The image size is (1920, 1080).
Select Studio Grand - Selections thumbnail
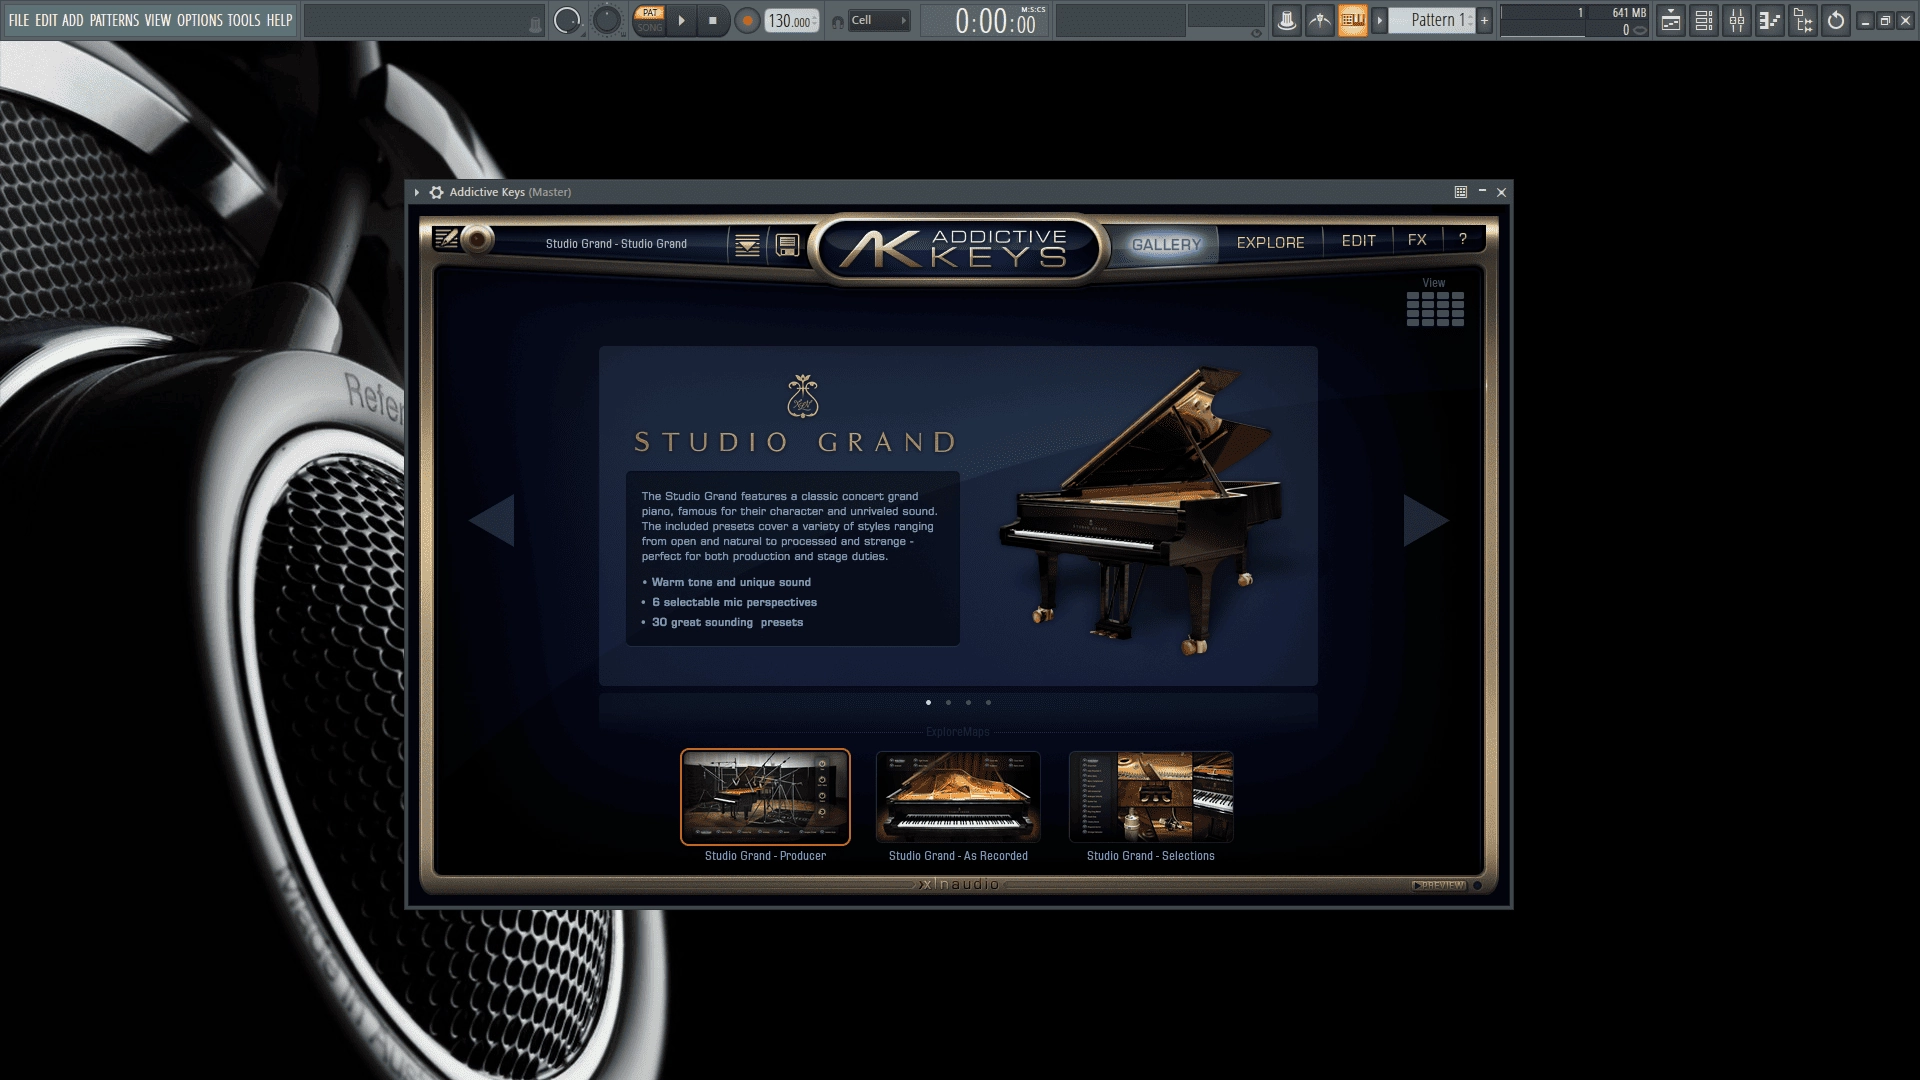[x=1151, y=797]
